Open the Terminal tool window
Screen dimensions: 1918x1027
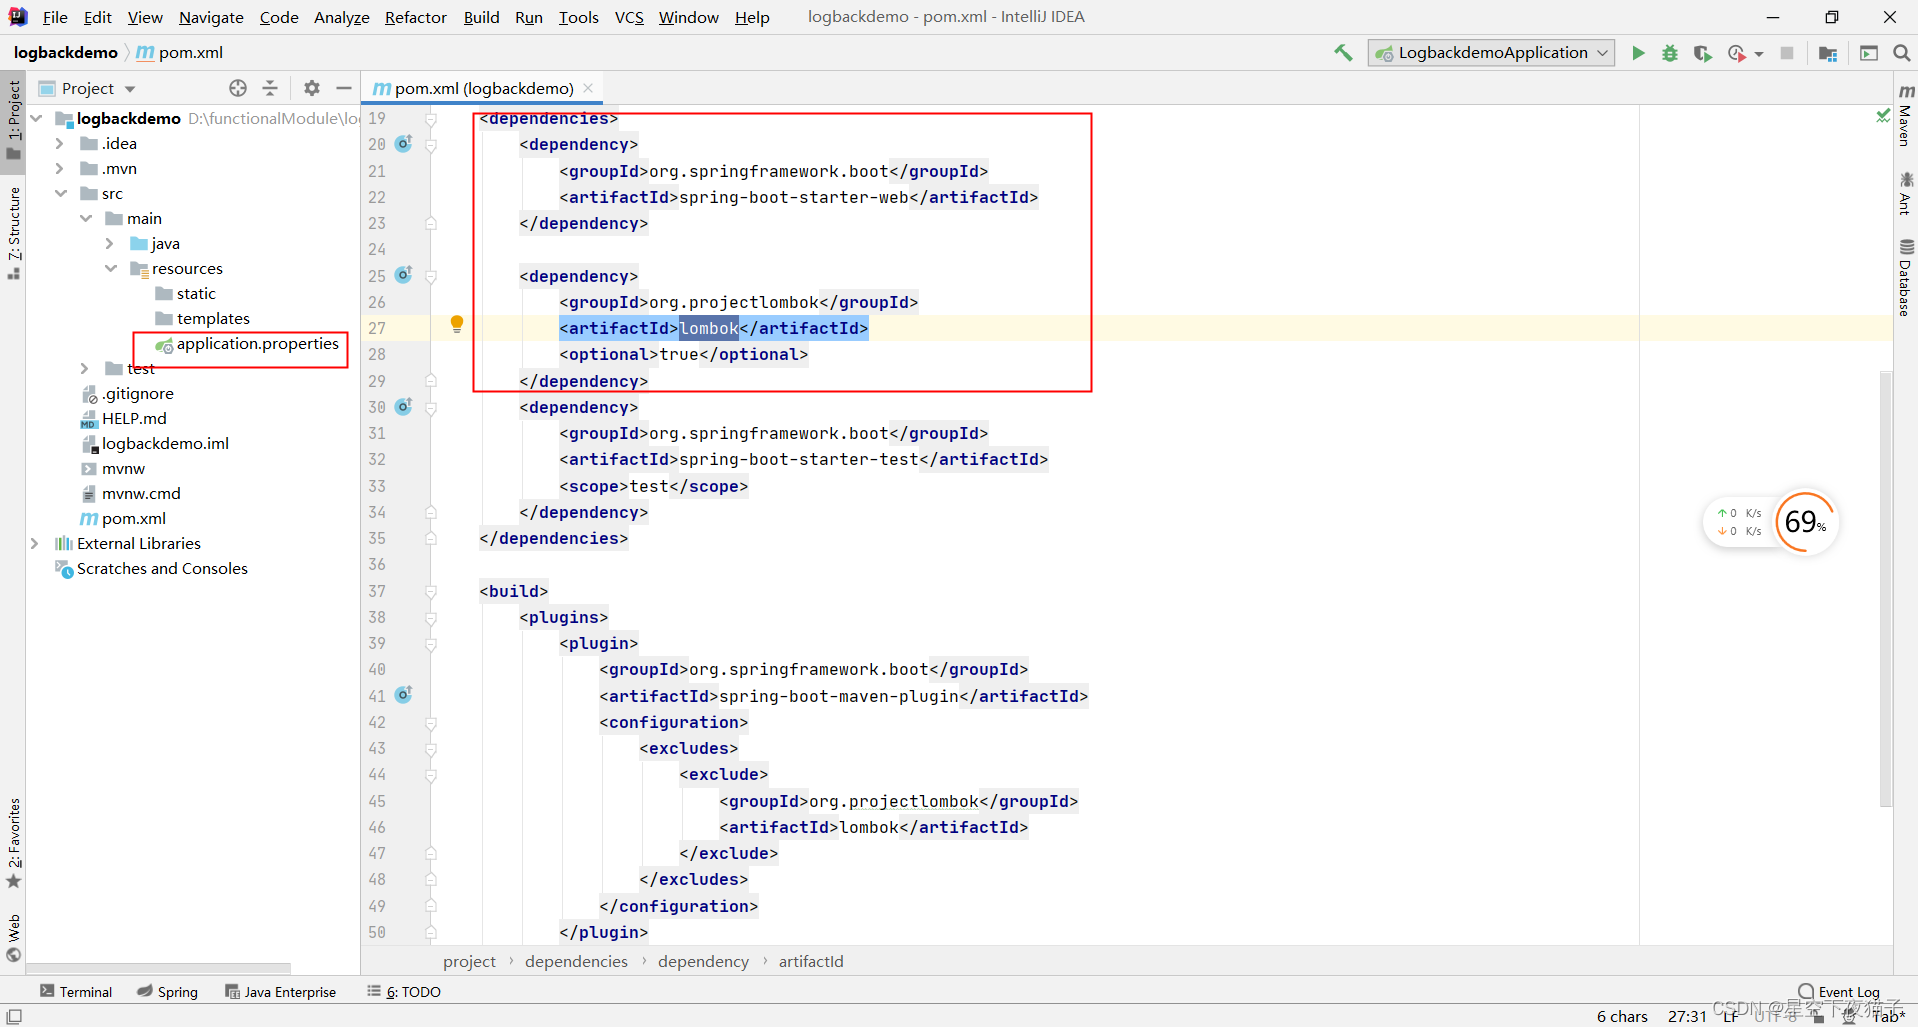76,991
